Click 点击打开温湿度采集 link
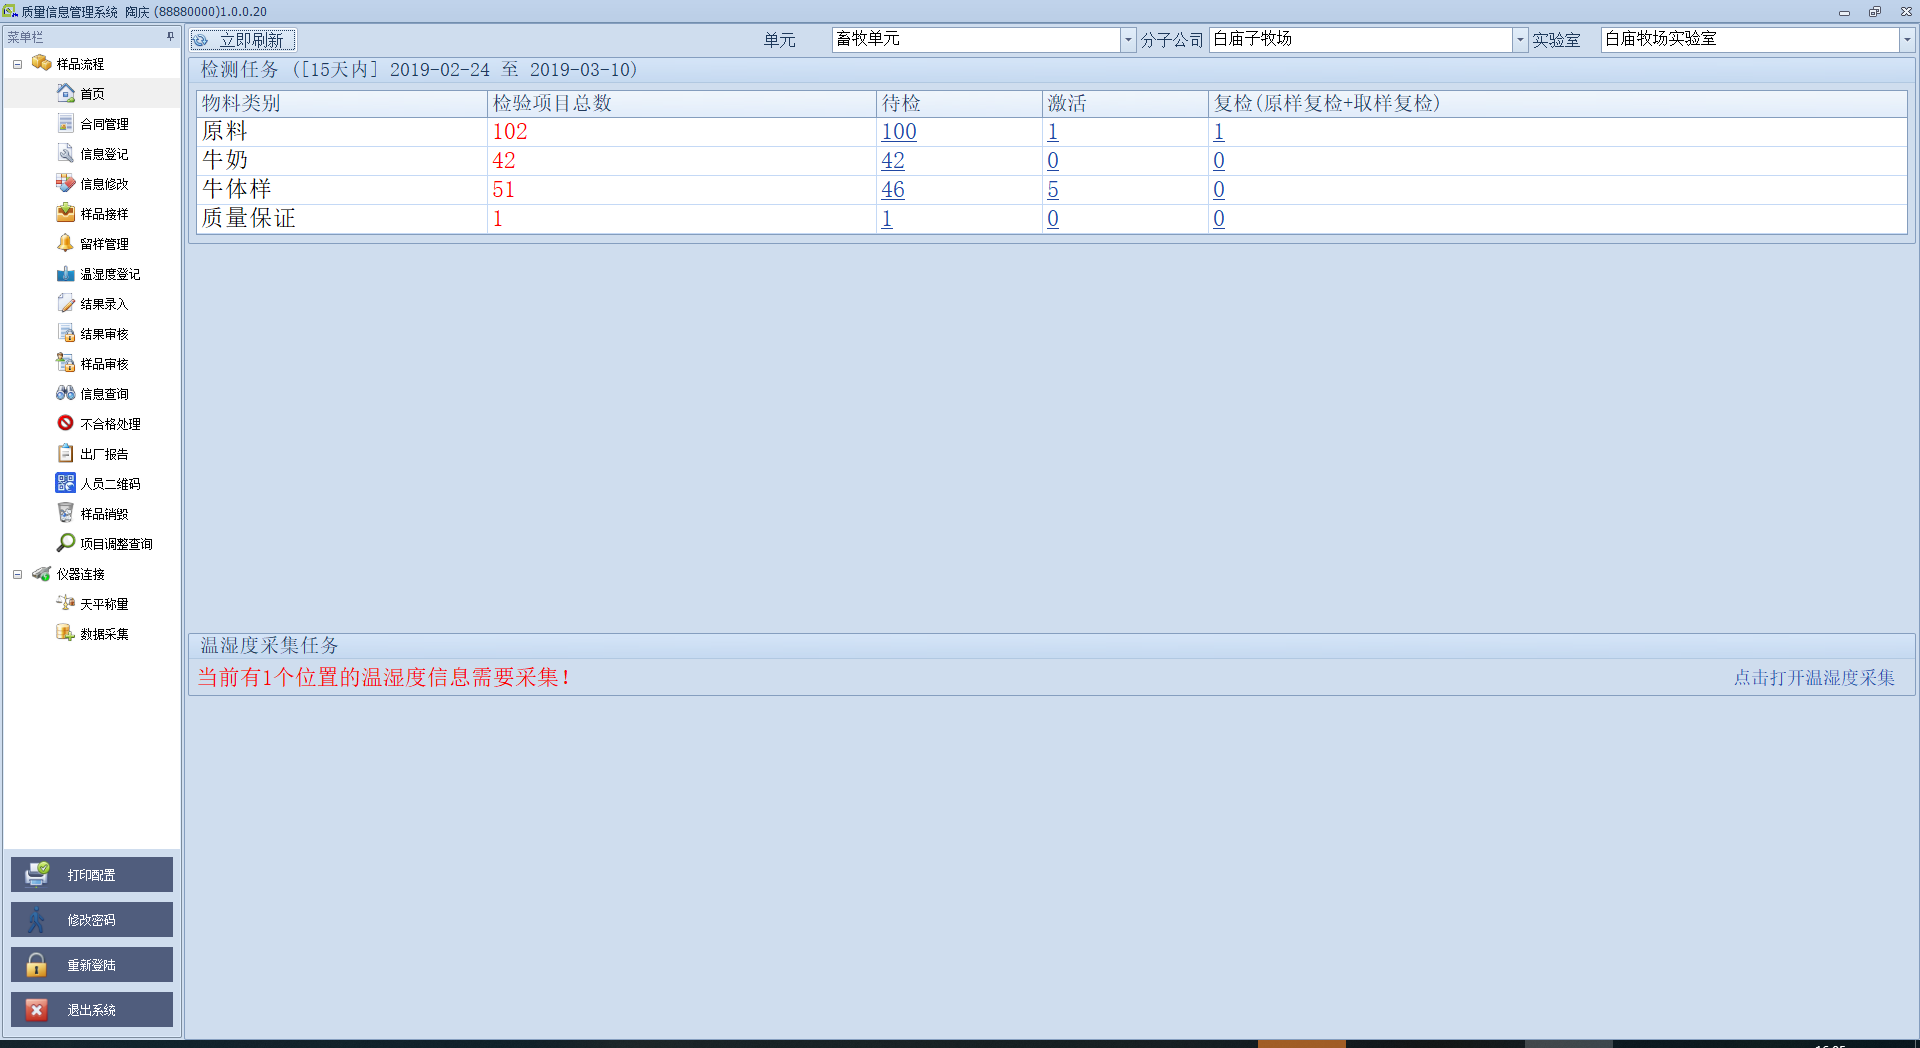This screenshot has width=1920, height=1048. [x=1813, y=678]
